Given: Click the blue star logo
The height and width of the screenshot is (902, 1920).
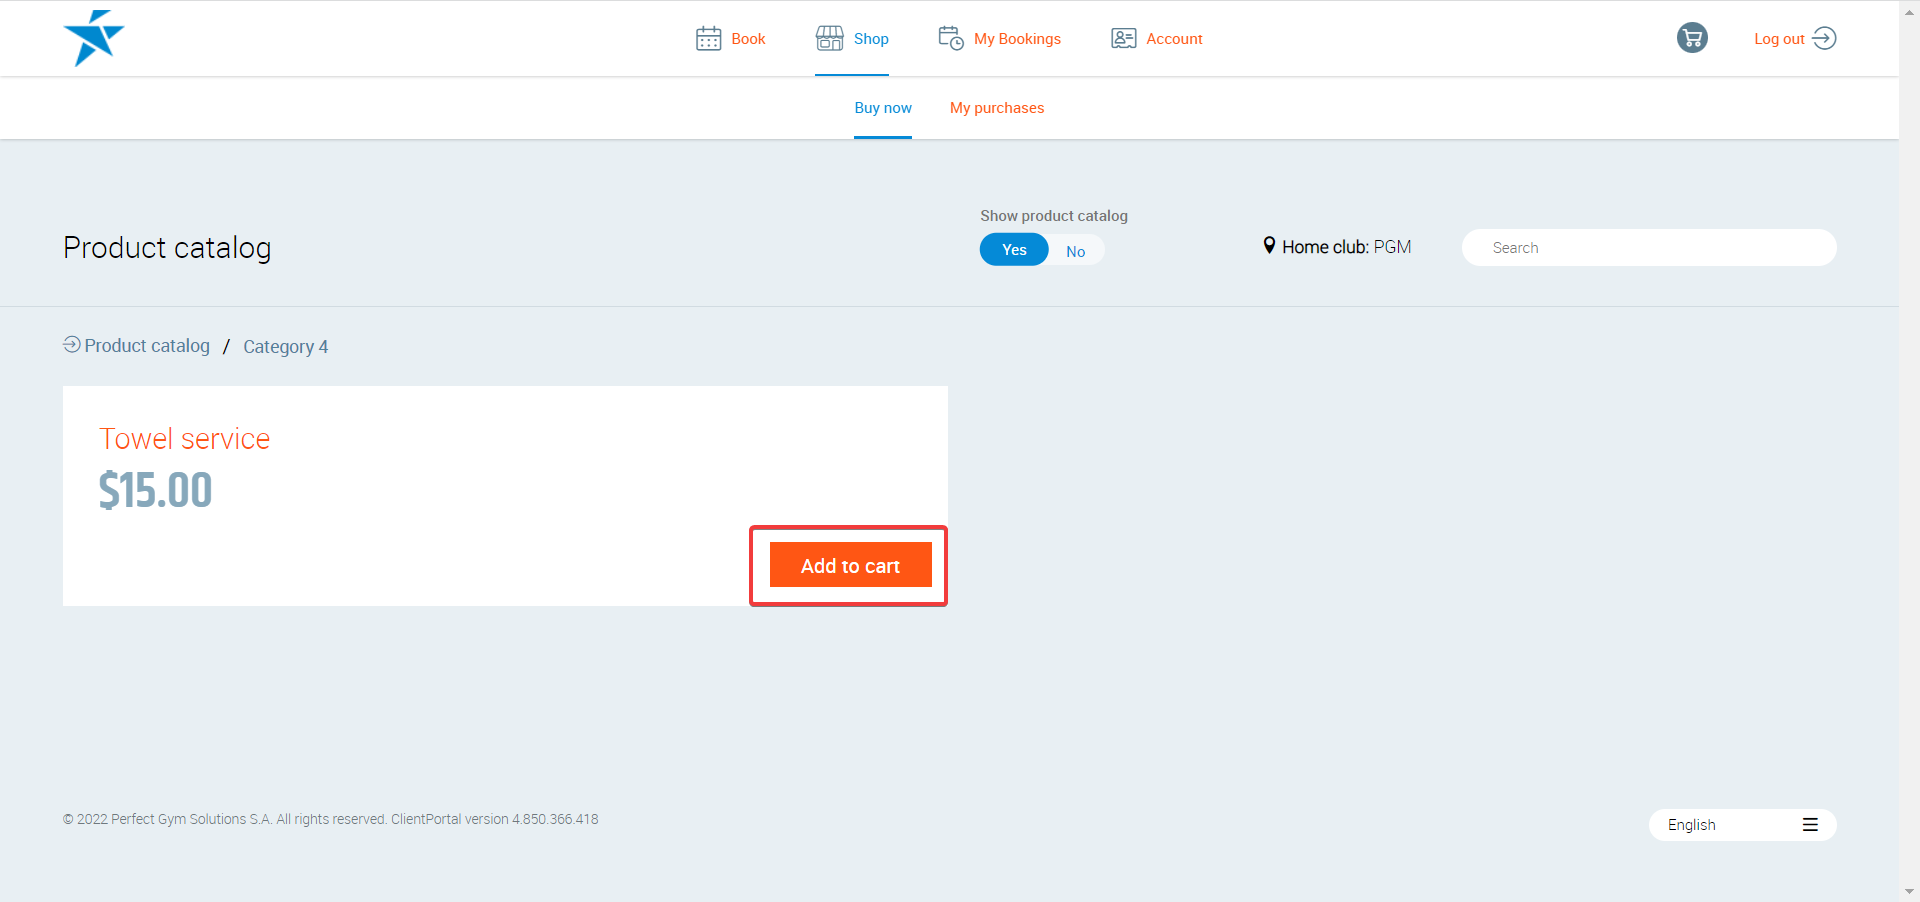Looking at the screenshot, I should [93, 38].
